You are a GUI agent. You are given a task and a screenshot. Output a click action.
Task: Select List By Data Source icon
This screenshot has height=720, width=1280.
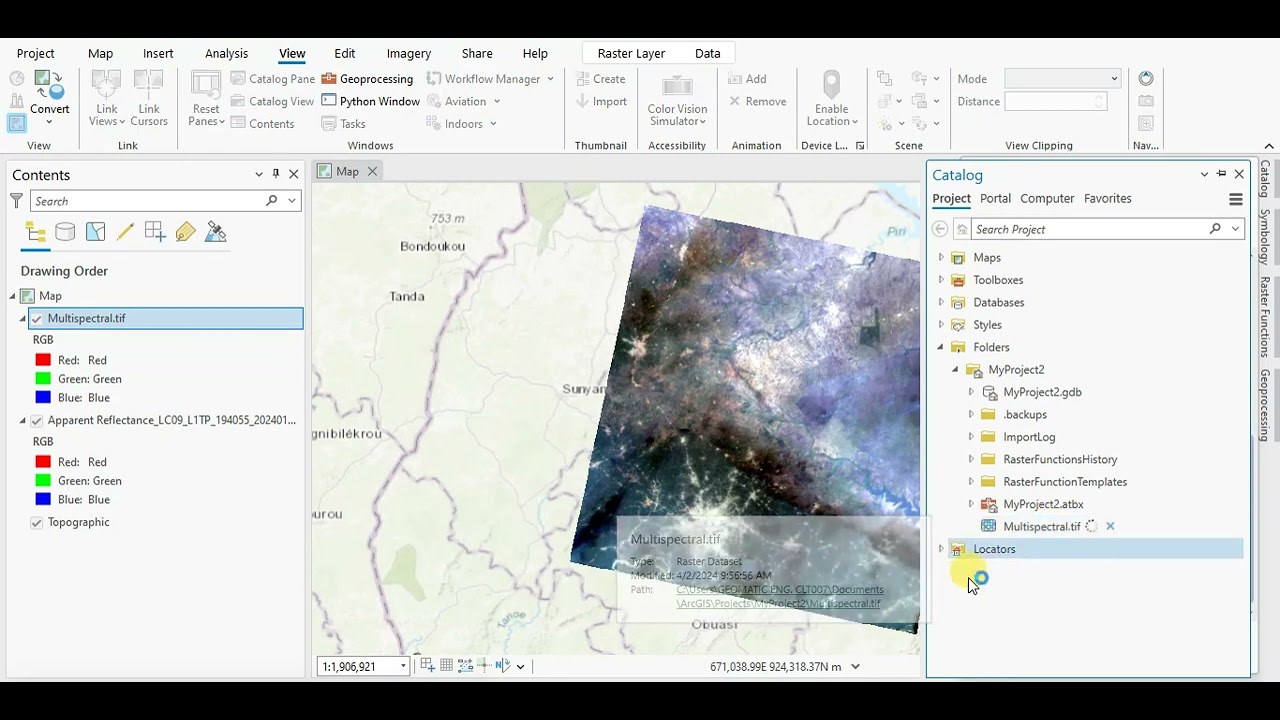coord(65,232)
